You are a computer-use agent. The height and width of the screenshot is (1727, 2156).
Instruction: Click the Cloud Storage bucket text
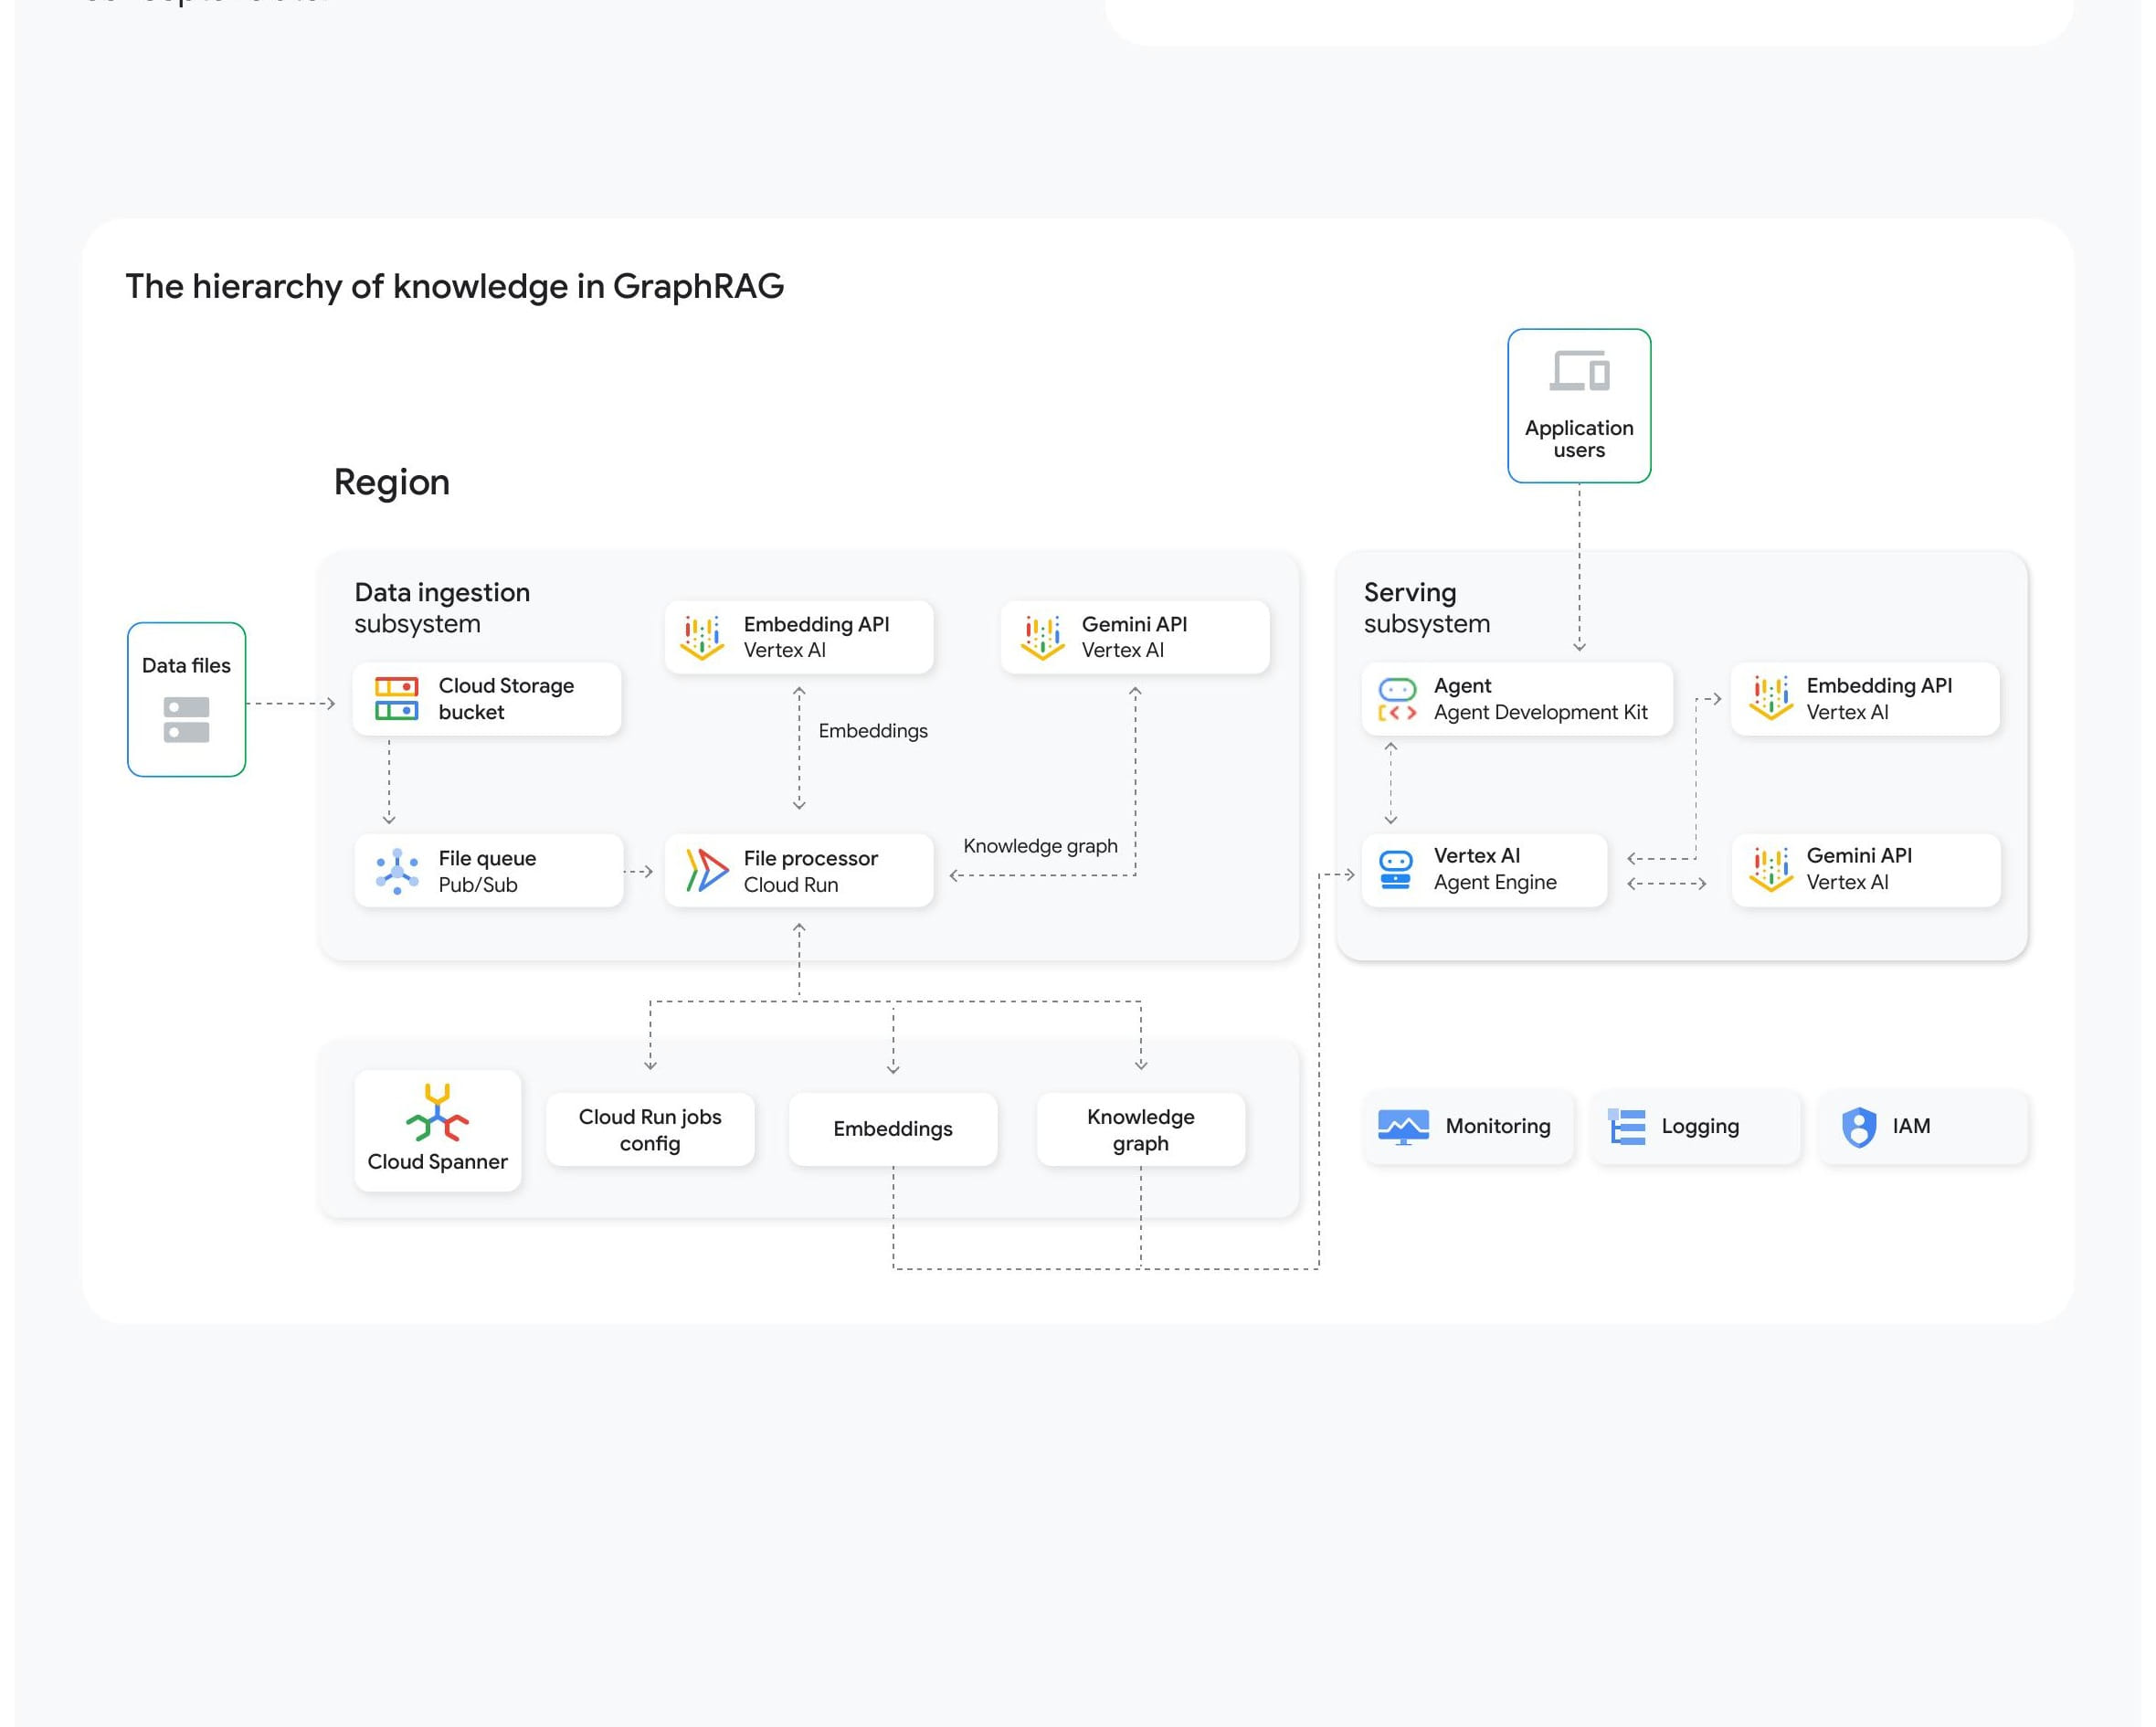point(506,699)
